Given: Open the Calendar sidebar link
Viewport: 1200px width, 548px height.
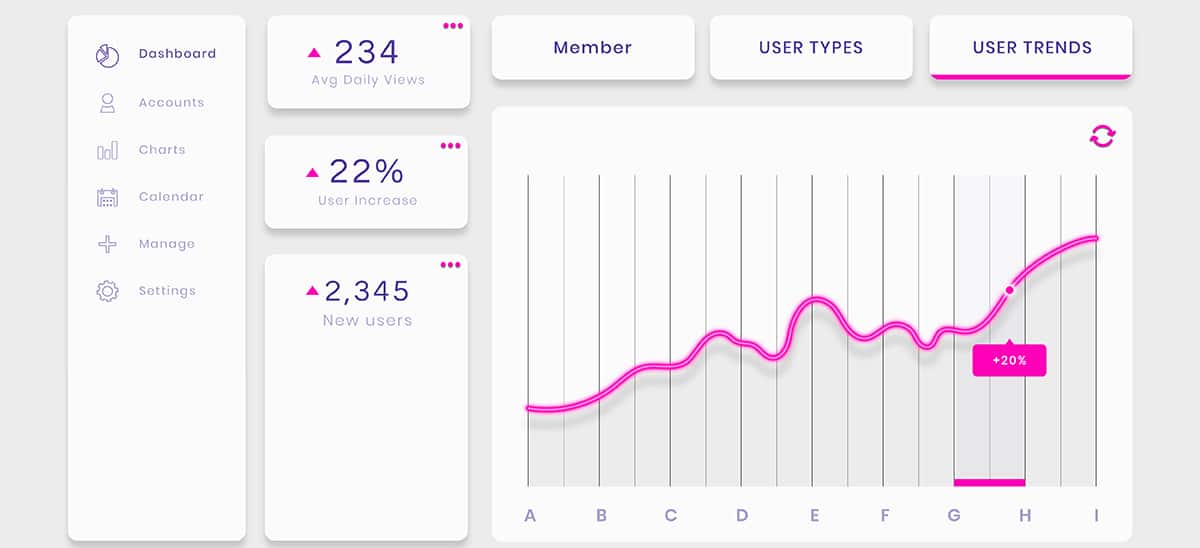Looking at the screenshot, I should pos(171,197).
